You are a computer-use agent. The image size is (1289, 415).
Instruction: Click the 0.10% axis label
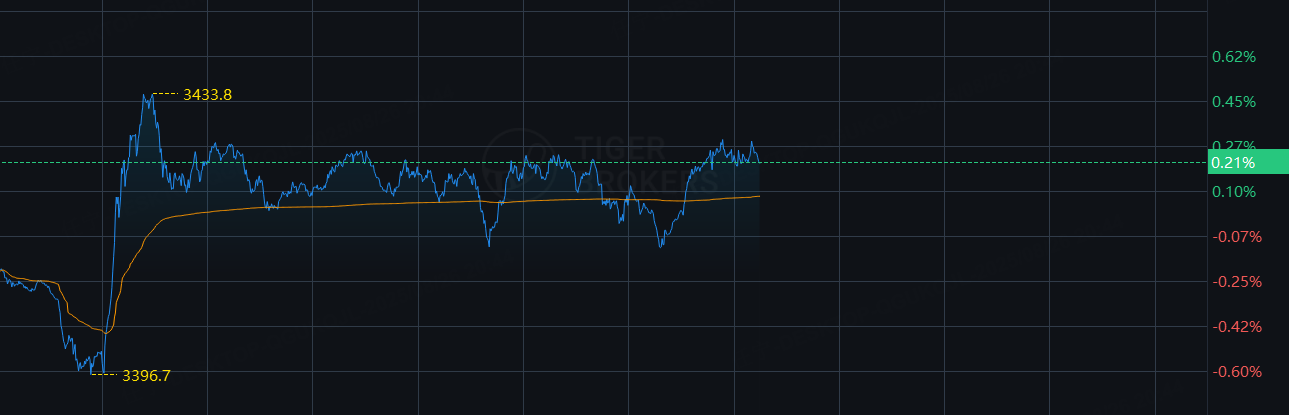pyautogui.click(x=1233, y=192)
